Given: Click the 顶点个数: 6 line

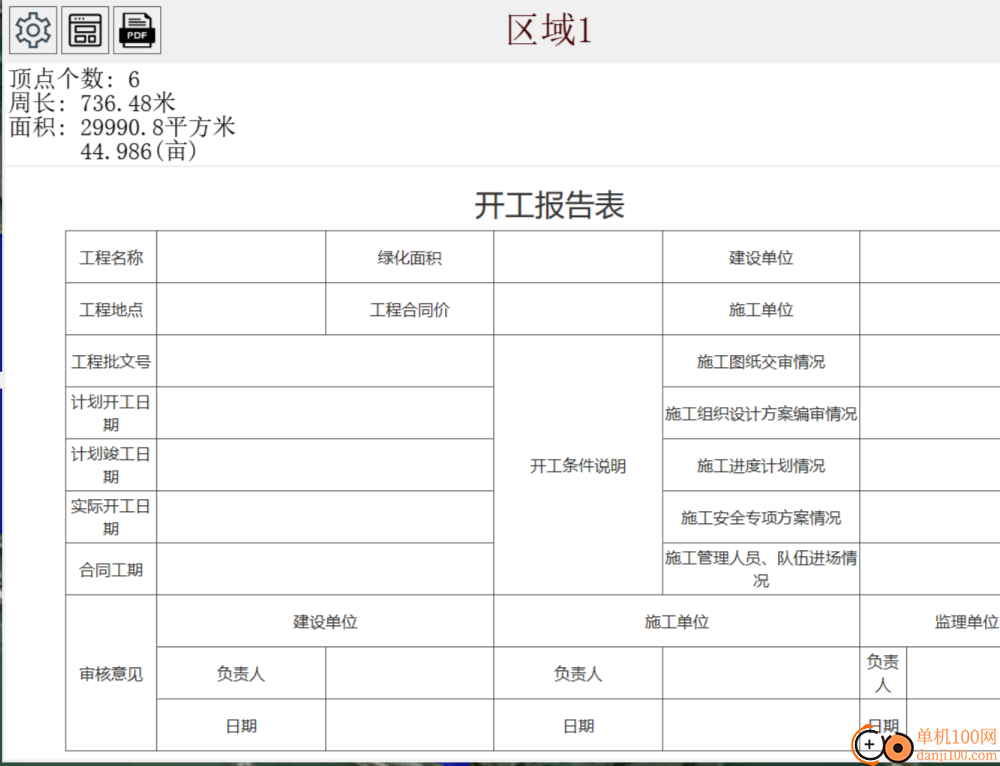Looking at the screenshot, I should (75, 78).
